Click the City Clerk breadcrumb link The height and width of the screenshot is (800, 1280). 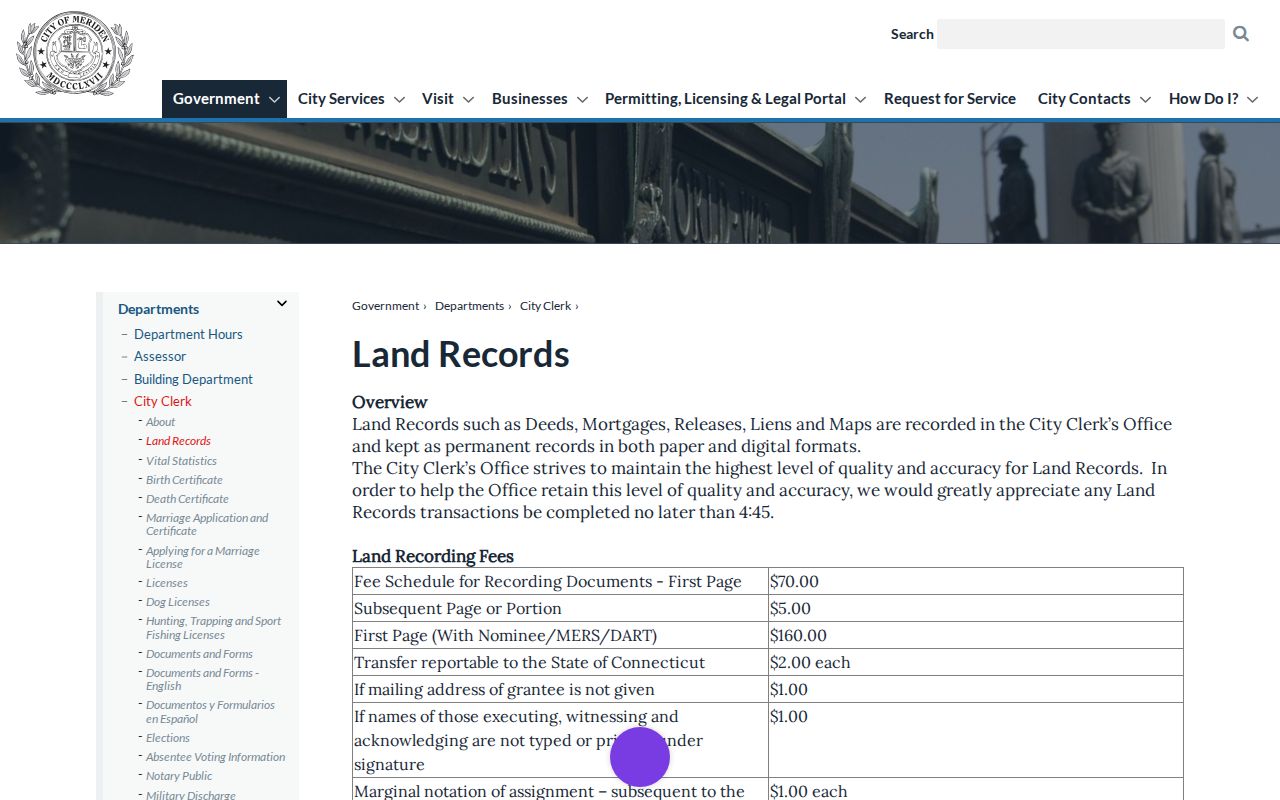pos(545,306)
